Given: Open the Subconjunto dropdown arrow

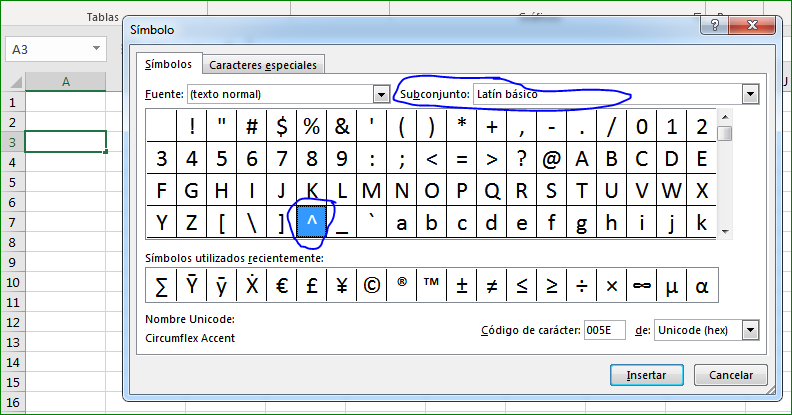Looking at the screenshot, I should point(750,94).
